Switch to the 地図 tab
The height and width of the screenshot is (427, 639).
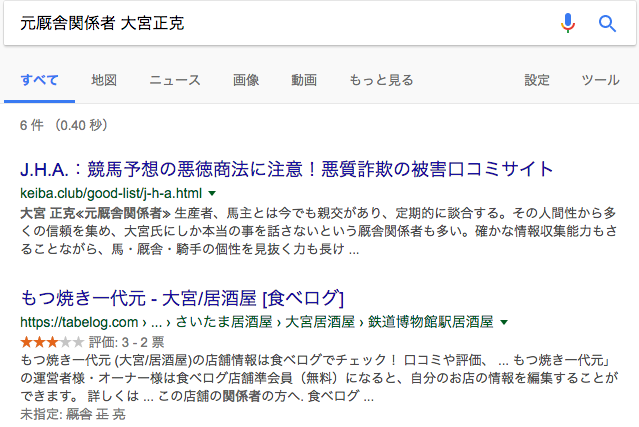click(104, 80)
